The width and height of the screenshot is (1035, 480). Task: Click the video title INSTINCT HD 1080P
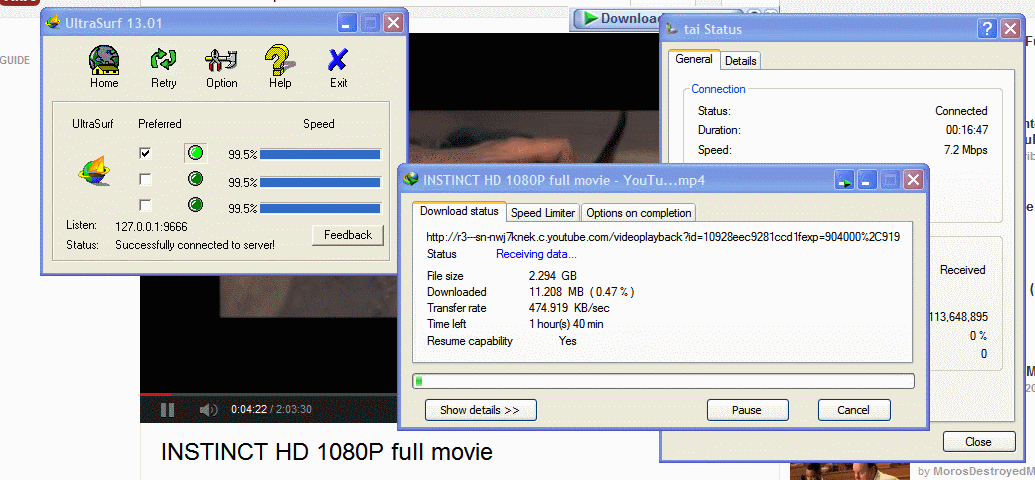(326, 452)
